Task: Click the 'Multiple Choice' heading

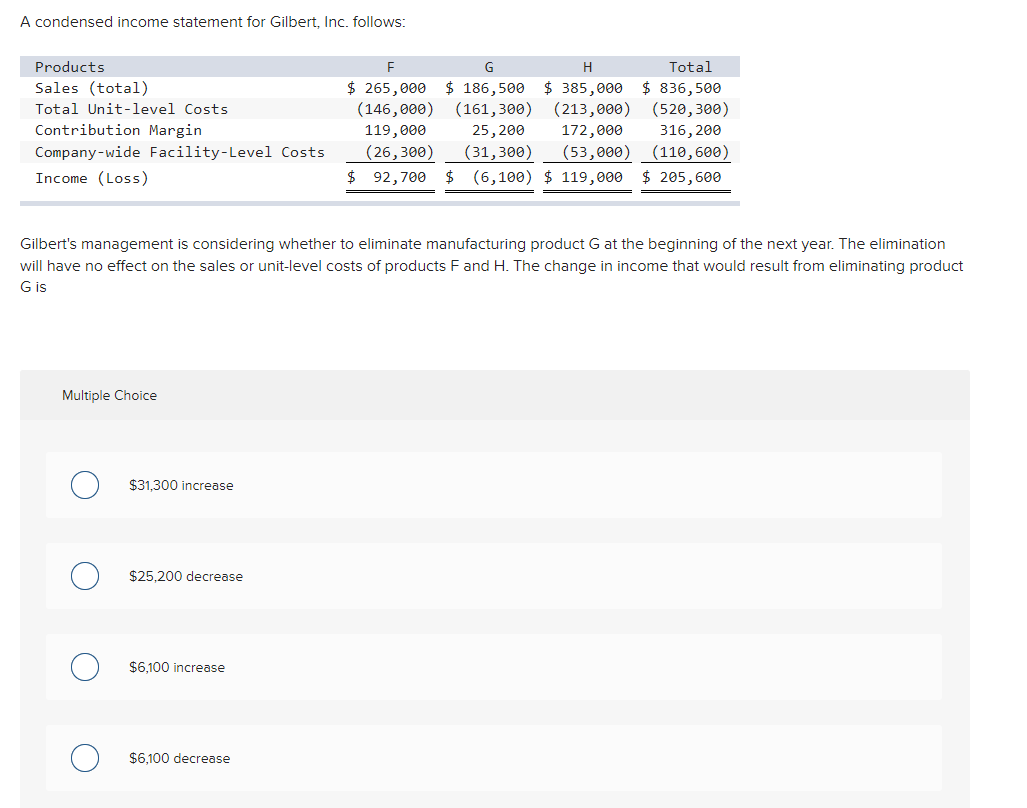Action: [109, 395]
